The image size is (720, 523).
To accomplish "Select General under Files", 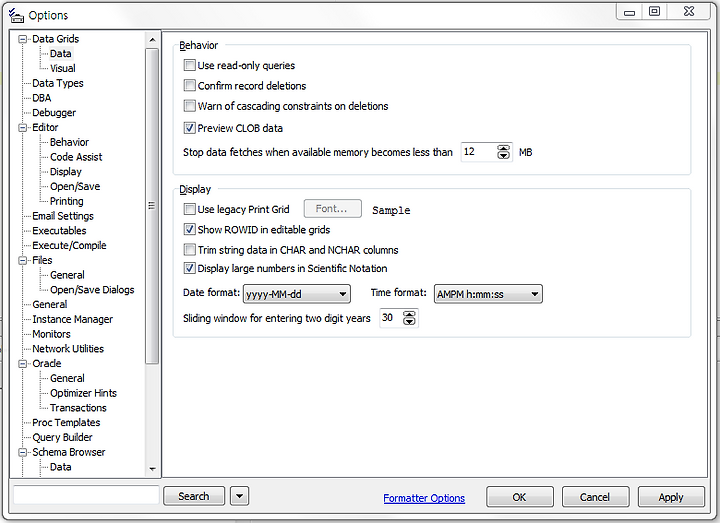I will [68, 275].
